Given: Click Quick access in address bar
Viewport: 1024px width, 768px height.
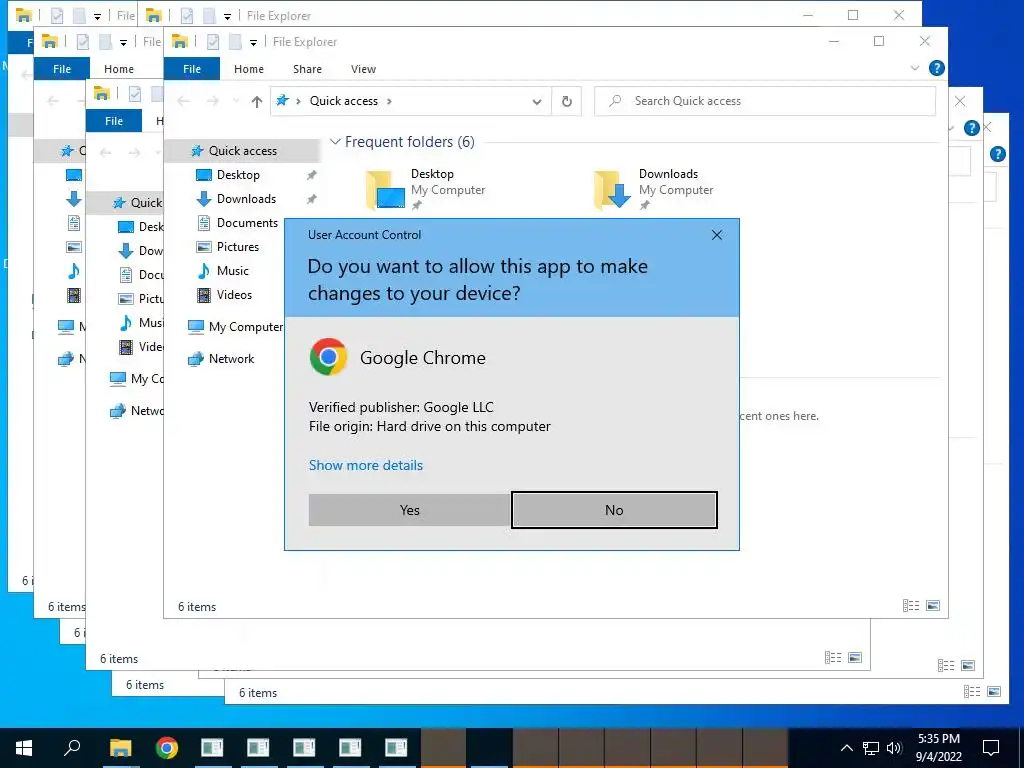Looking at the screenshot, I should point(344,101).
